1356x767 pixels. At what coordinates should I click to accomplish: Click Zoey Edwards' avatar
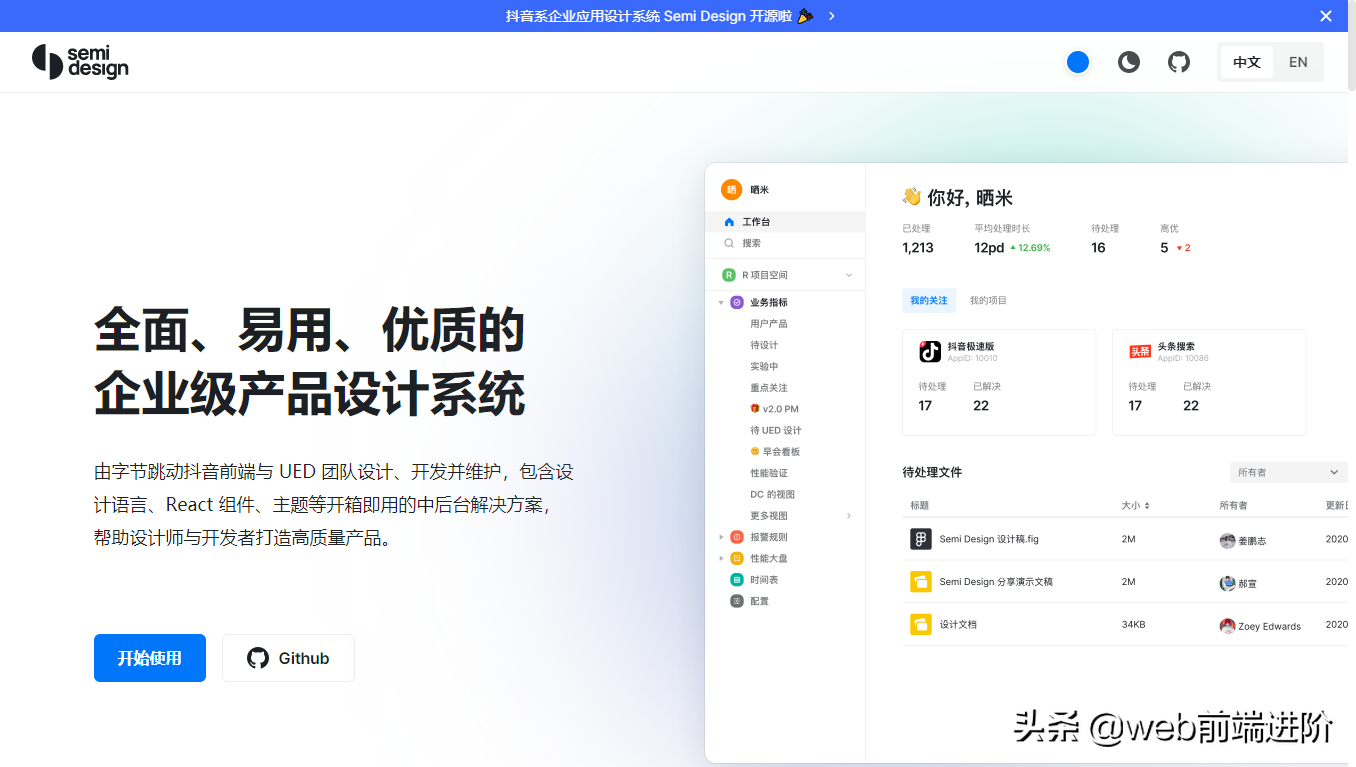coord(1227,626)
